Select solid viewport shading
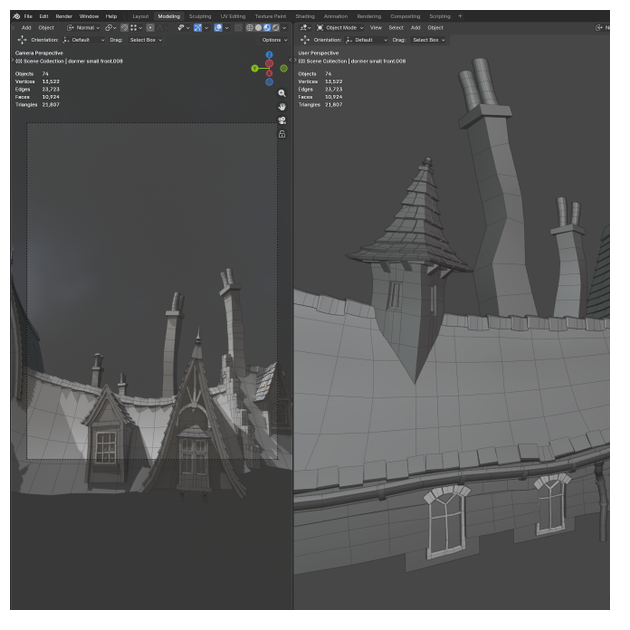The height and width of the screenshot is (630, 630). pos(258,28)
